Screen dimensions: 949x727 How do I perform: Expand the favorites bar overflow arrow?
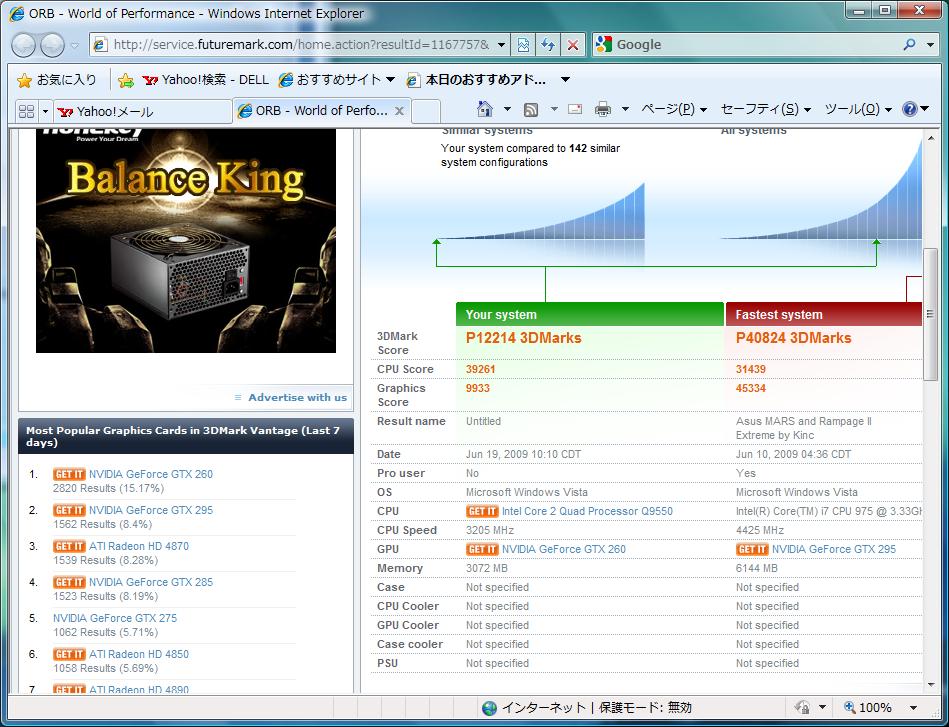pyautogui.click(x=565, y=79)
